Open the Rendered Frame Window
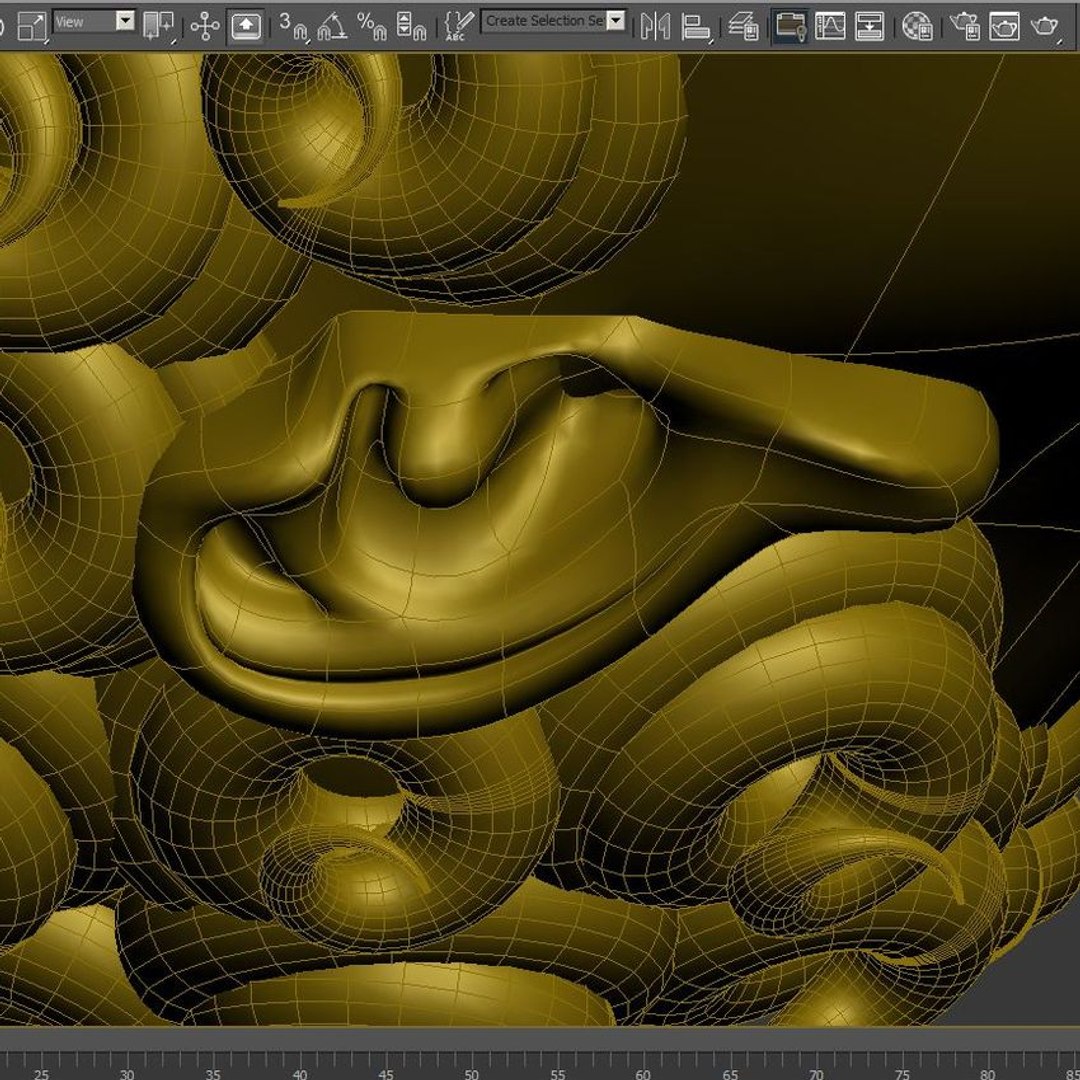This screenshot has width=1080, height=1080. tap(1004, 26)
